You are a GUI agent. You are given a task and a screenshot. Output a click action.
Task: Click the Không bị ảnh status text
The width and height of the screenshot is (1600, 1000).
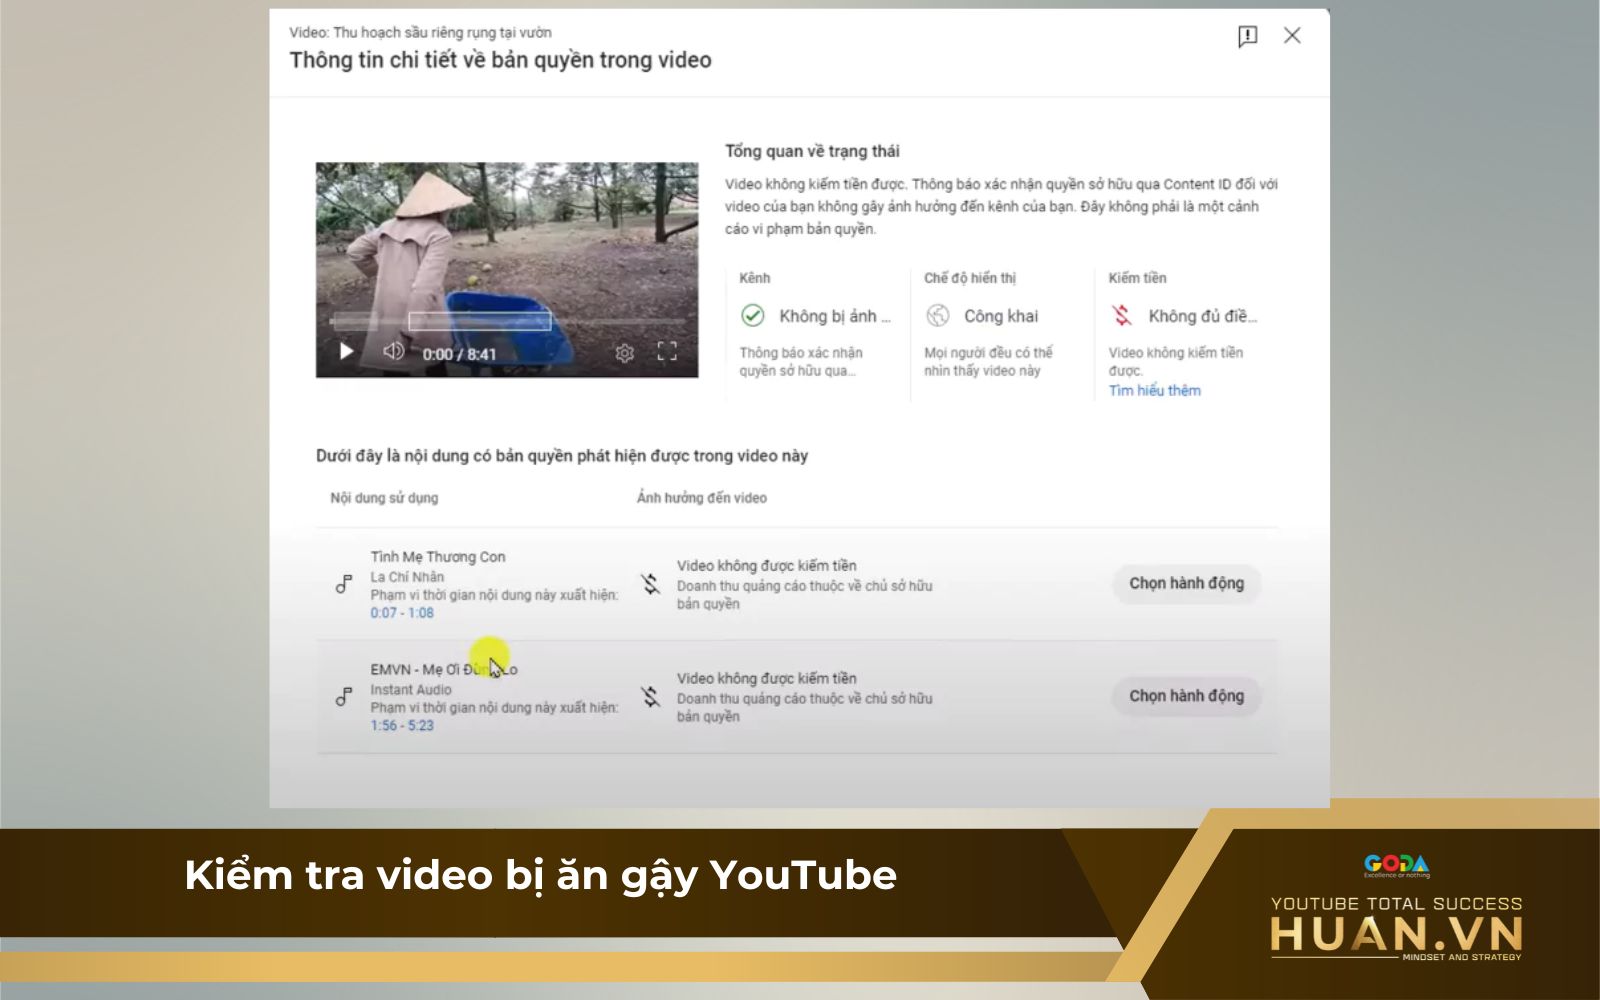[834, 316]
